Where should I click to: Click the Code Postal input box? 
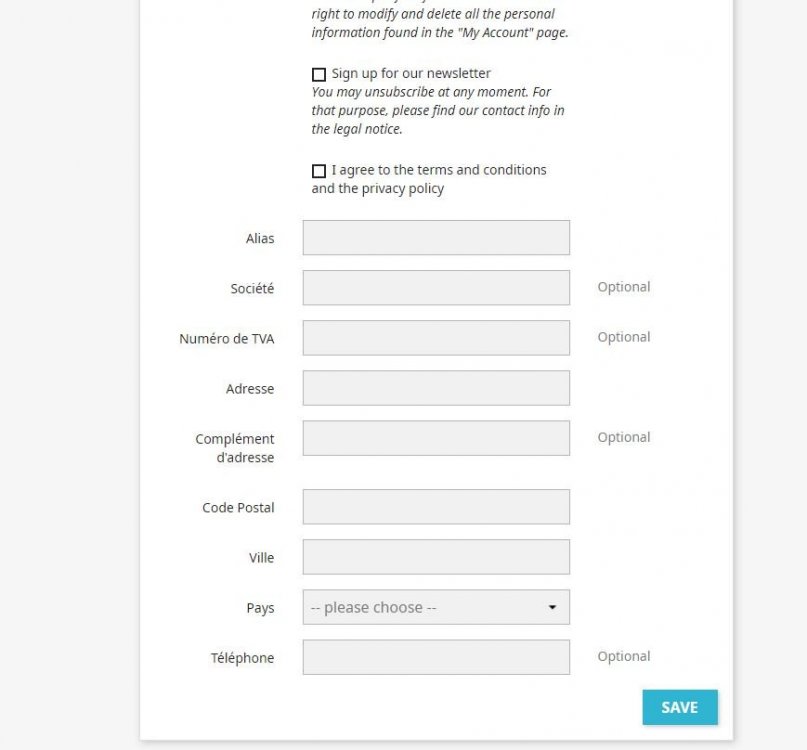(x=436, y=507)
